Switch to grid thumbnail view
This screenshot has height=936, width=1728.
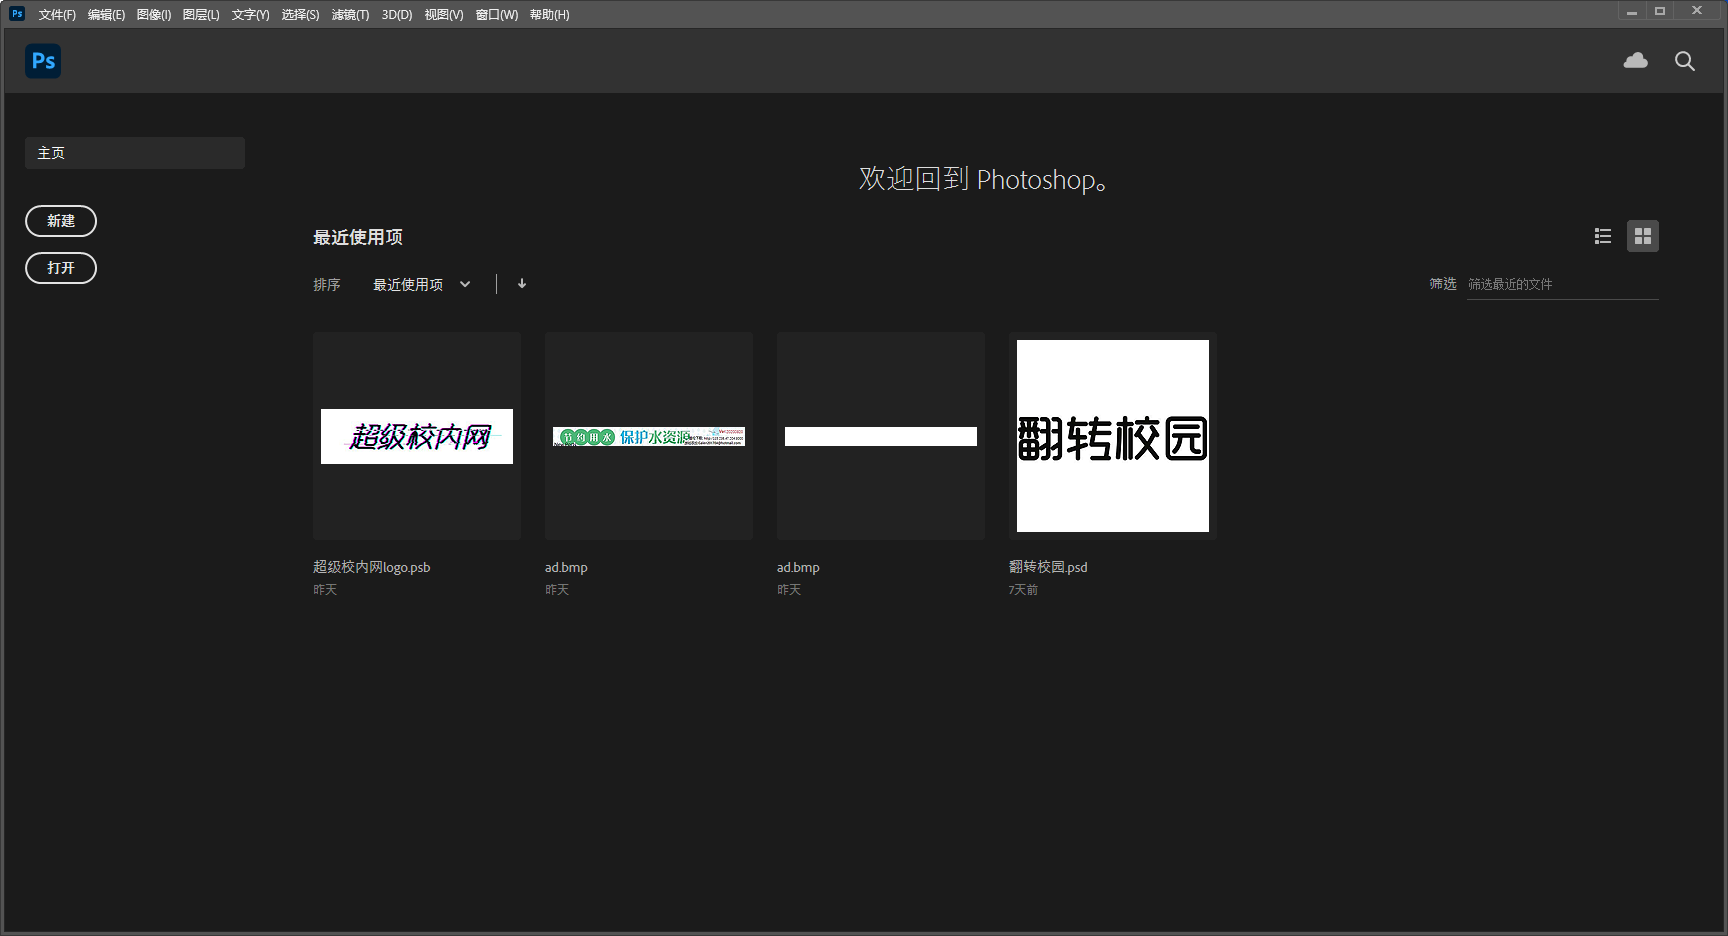[x=1642, y=236]
